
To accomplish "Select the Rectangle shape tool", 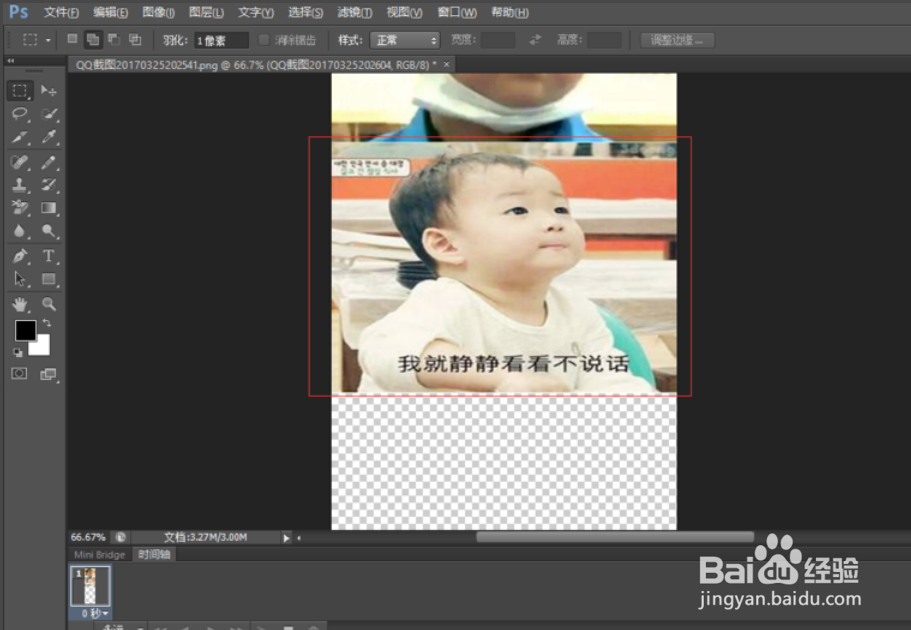I will 49,279.
